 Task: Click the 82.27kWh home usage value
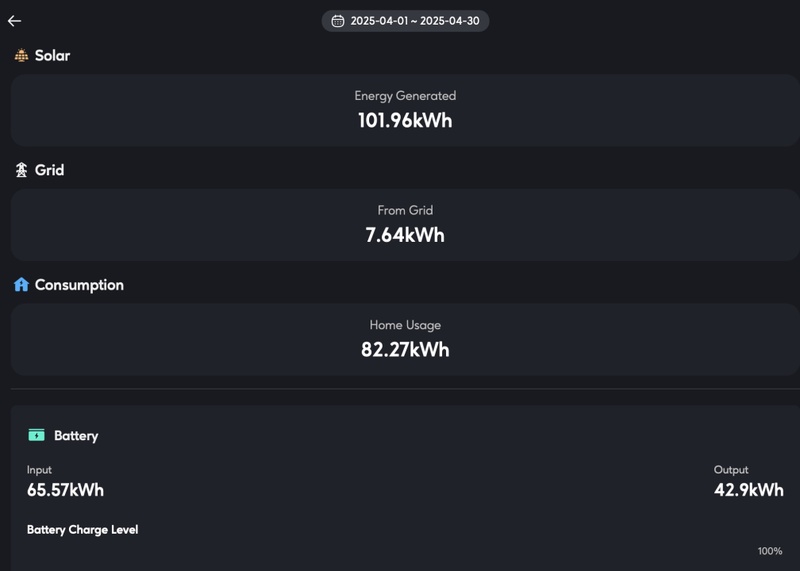(405, 350)
